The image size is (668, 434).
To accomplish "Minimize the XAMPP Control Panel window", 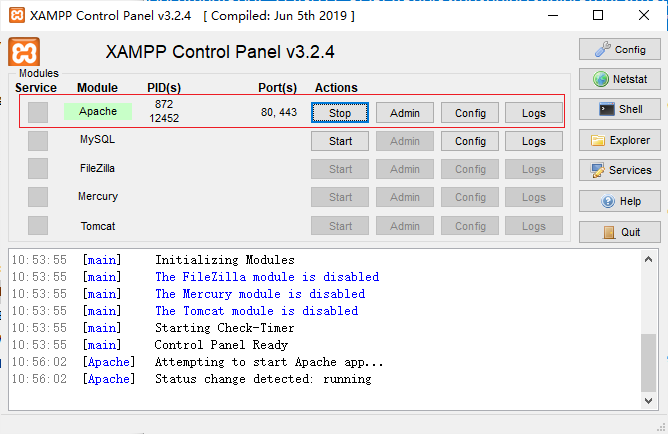I will click(x=553, y=15).
